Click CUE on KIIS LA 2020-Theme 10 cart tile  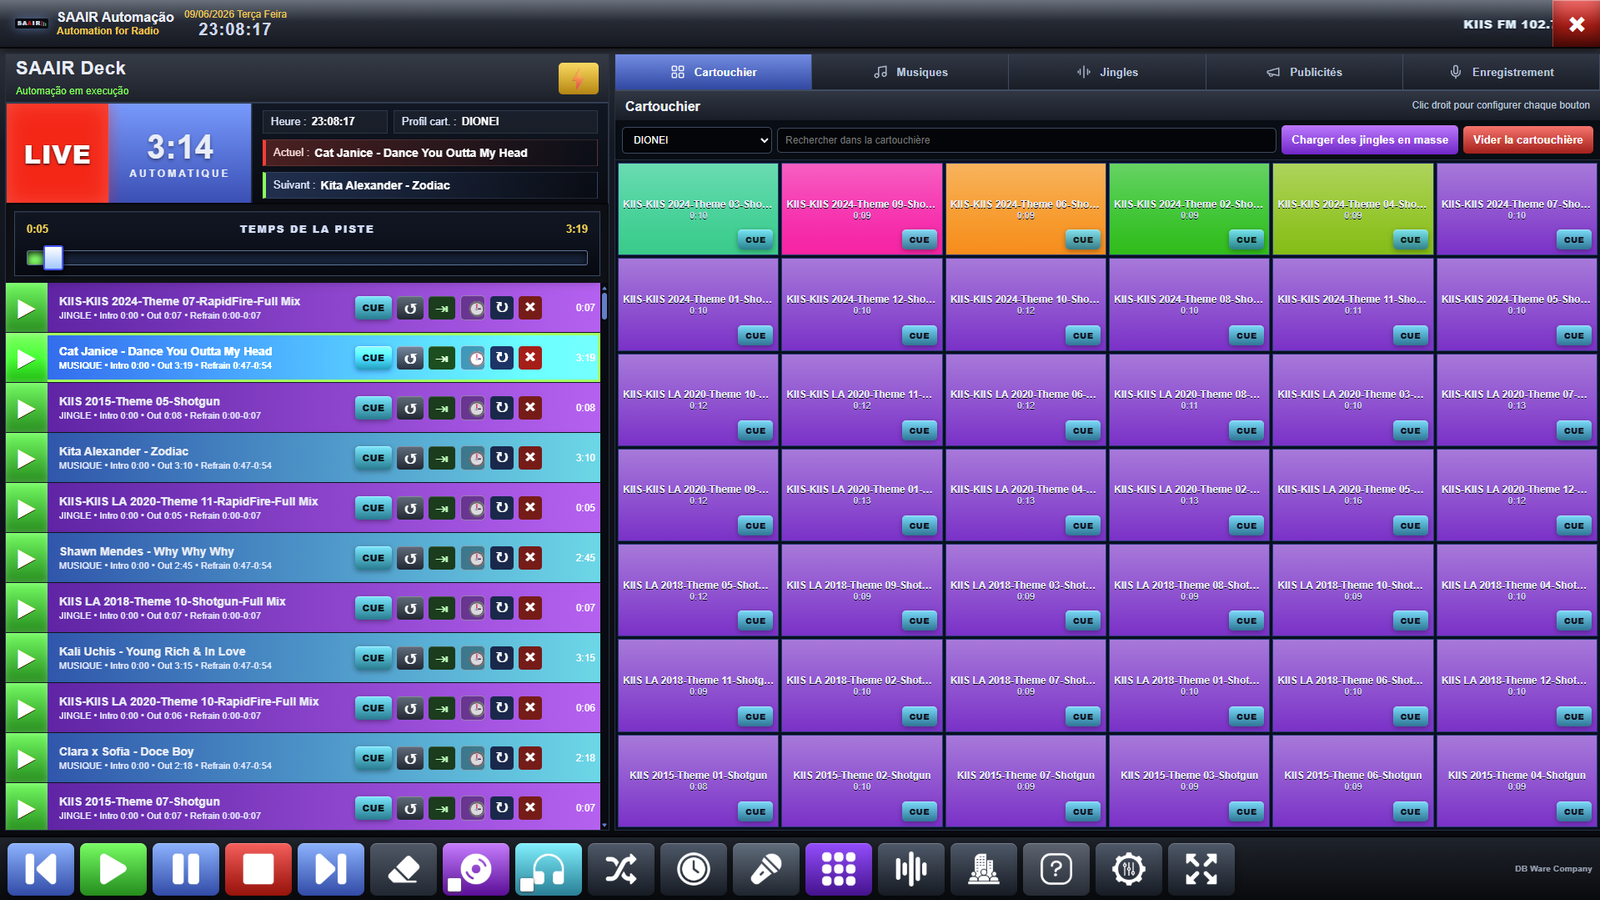point(755,431)
